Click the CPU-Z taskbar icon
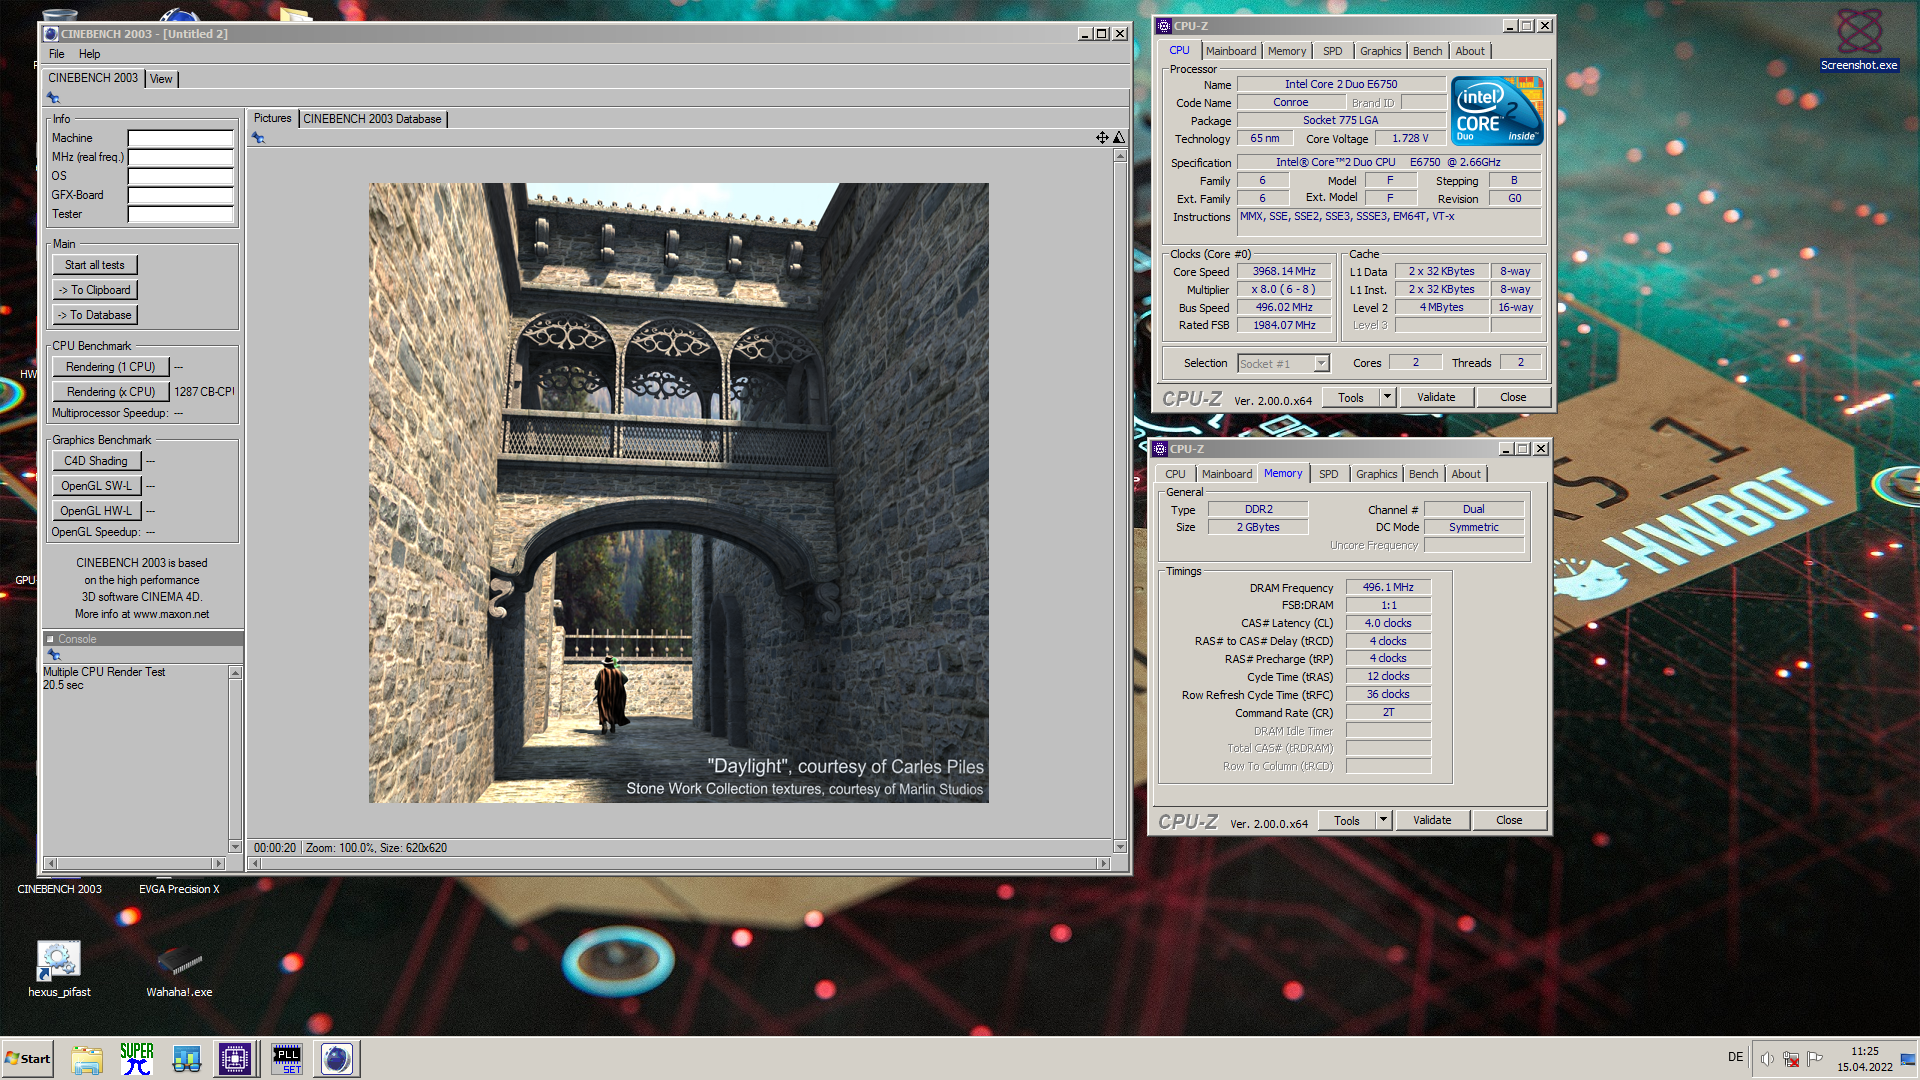 point(235,1059)
